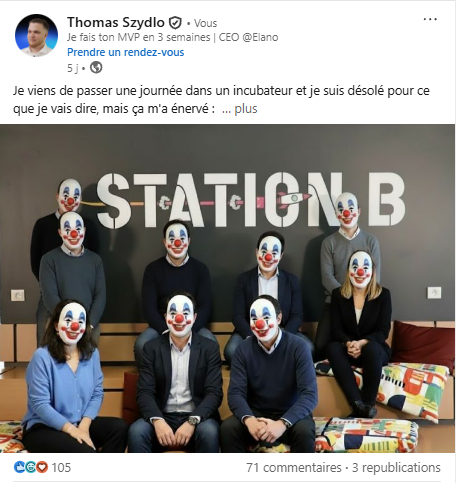Open the 71 commentaires list
Viewport: 456px width, 483px height.
[x=294, y=467]
